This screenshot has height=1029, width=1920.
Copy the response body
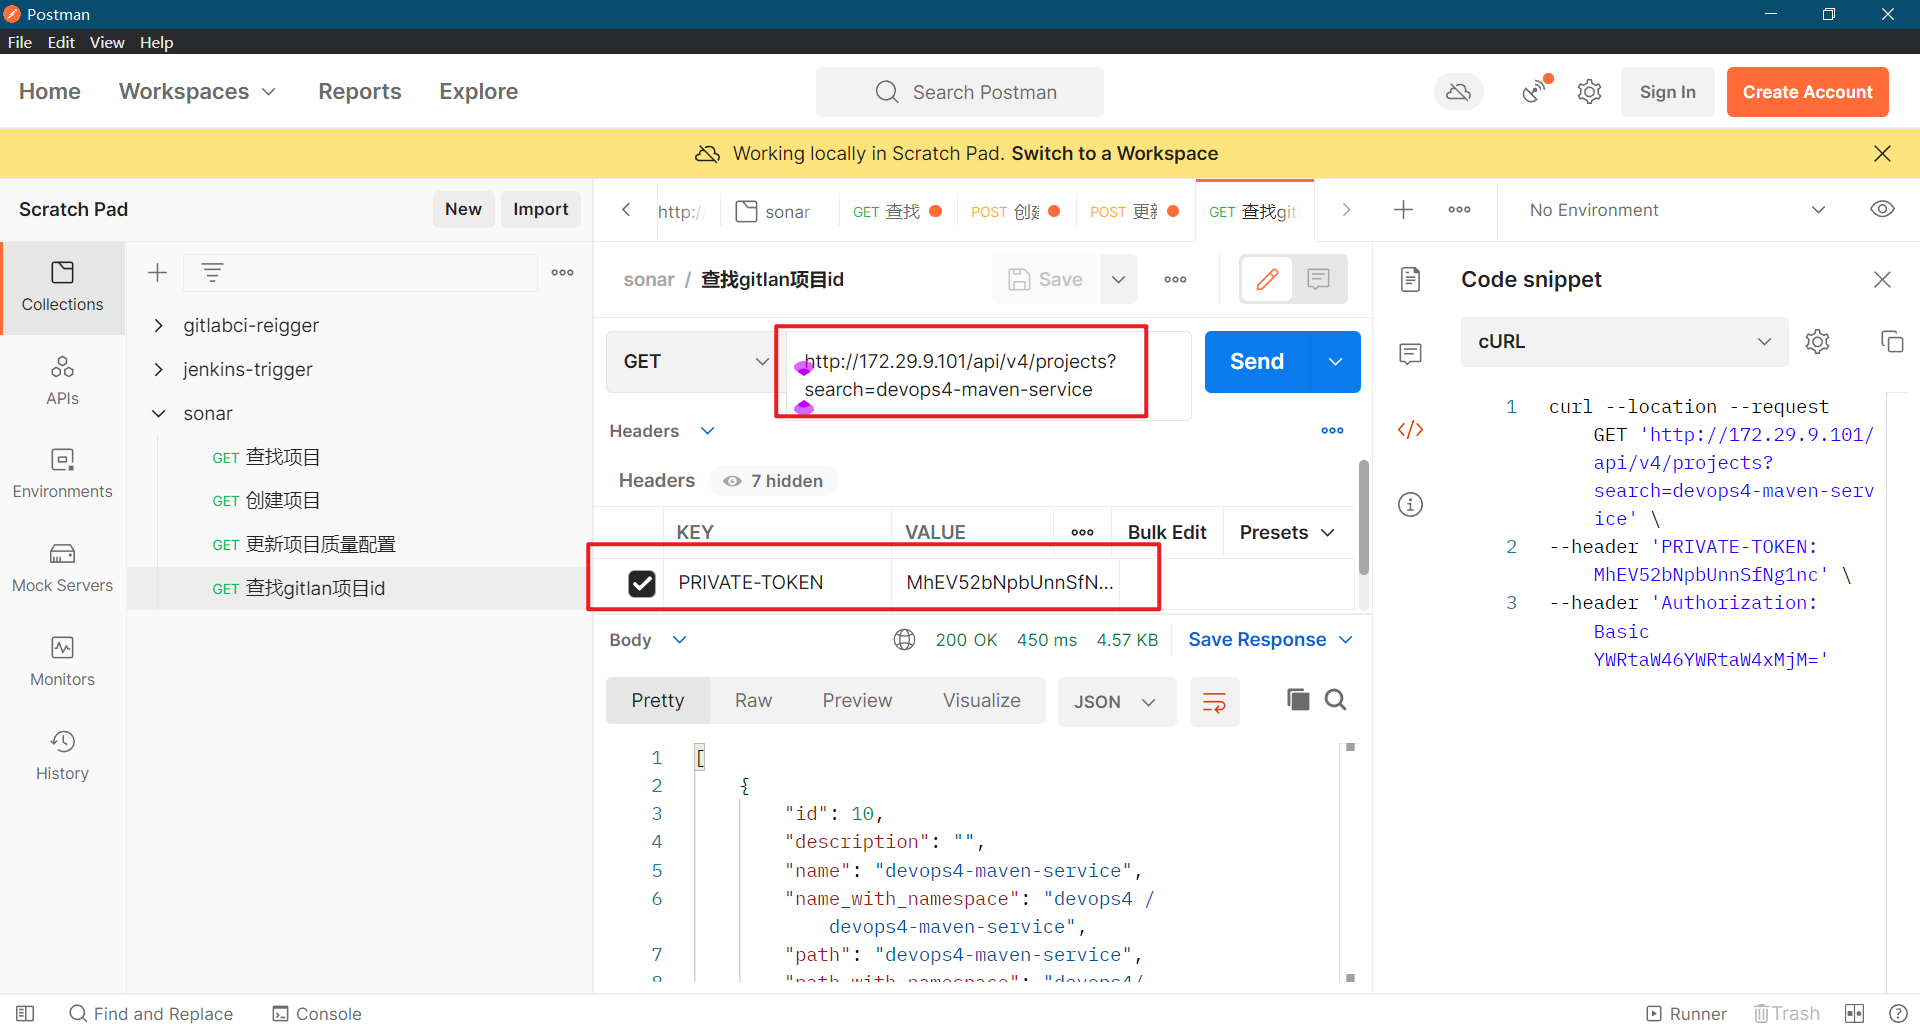[x=1298, y=699]
